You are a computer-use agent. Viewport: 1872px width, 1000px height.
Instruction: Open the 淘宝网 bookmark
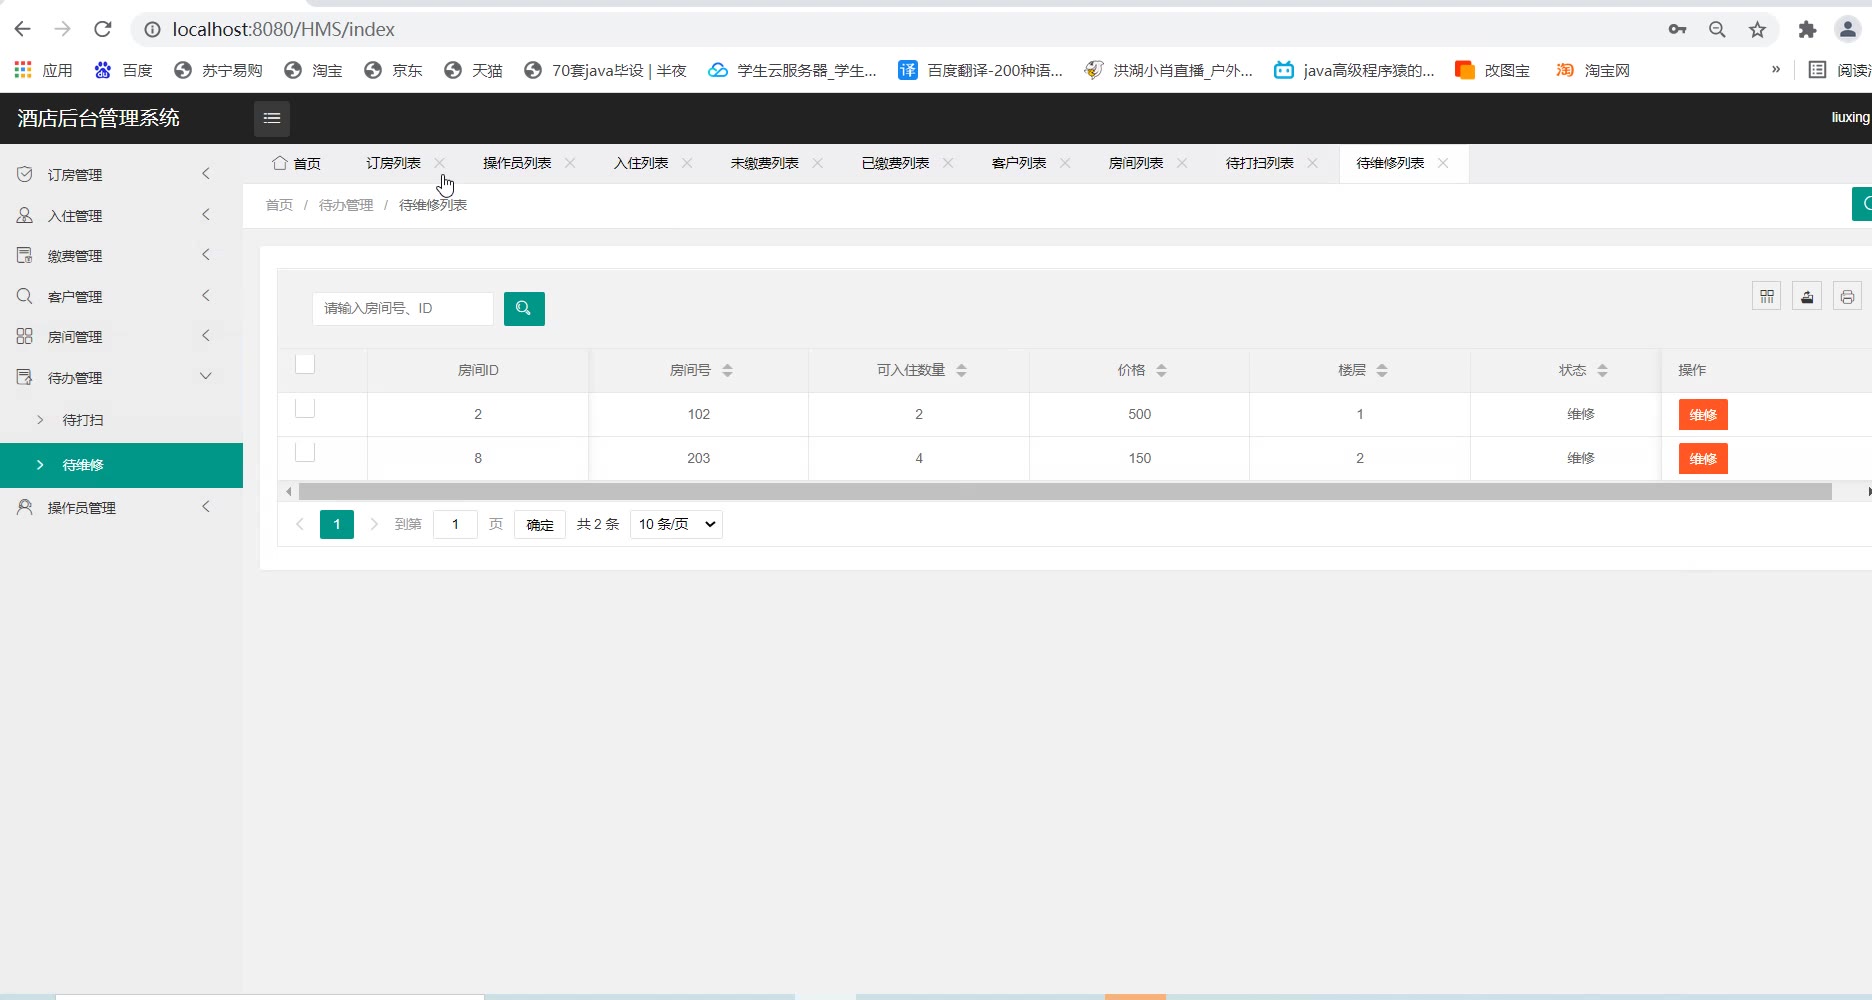pyautogui.click(x=1592, y=70)
